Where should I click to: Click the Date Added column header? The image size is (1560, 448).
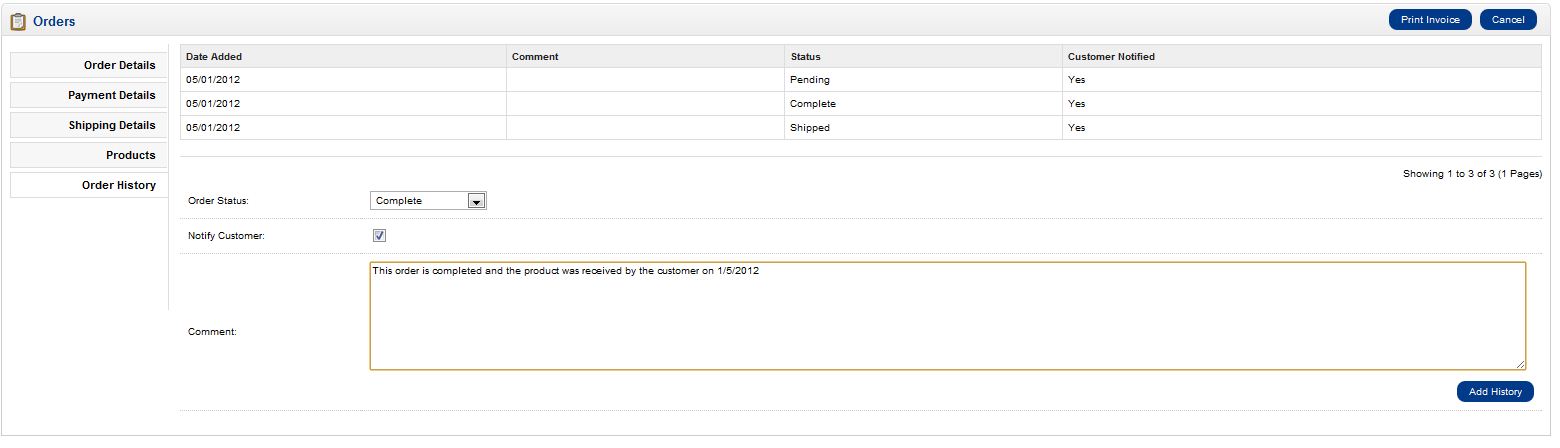click(x=214, y=57)
